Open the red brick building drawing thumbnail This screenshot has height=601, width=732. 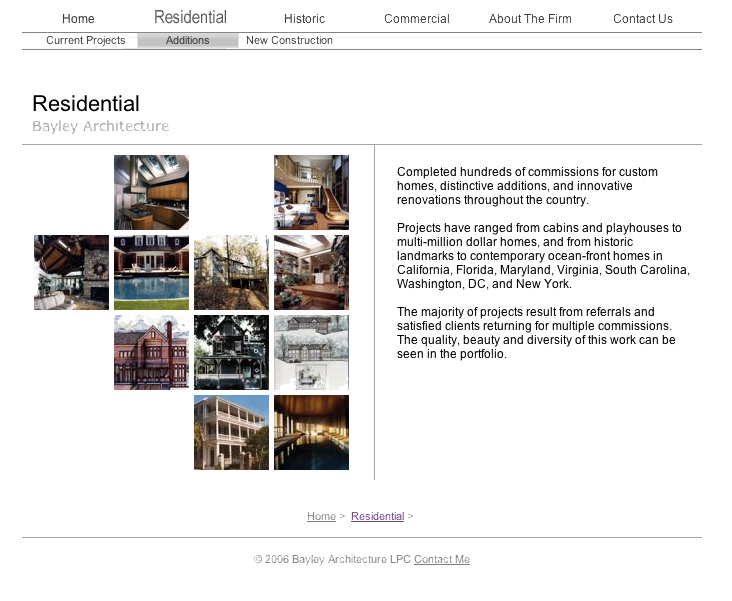tap(151, 353)
